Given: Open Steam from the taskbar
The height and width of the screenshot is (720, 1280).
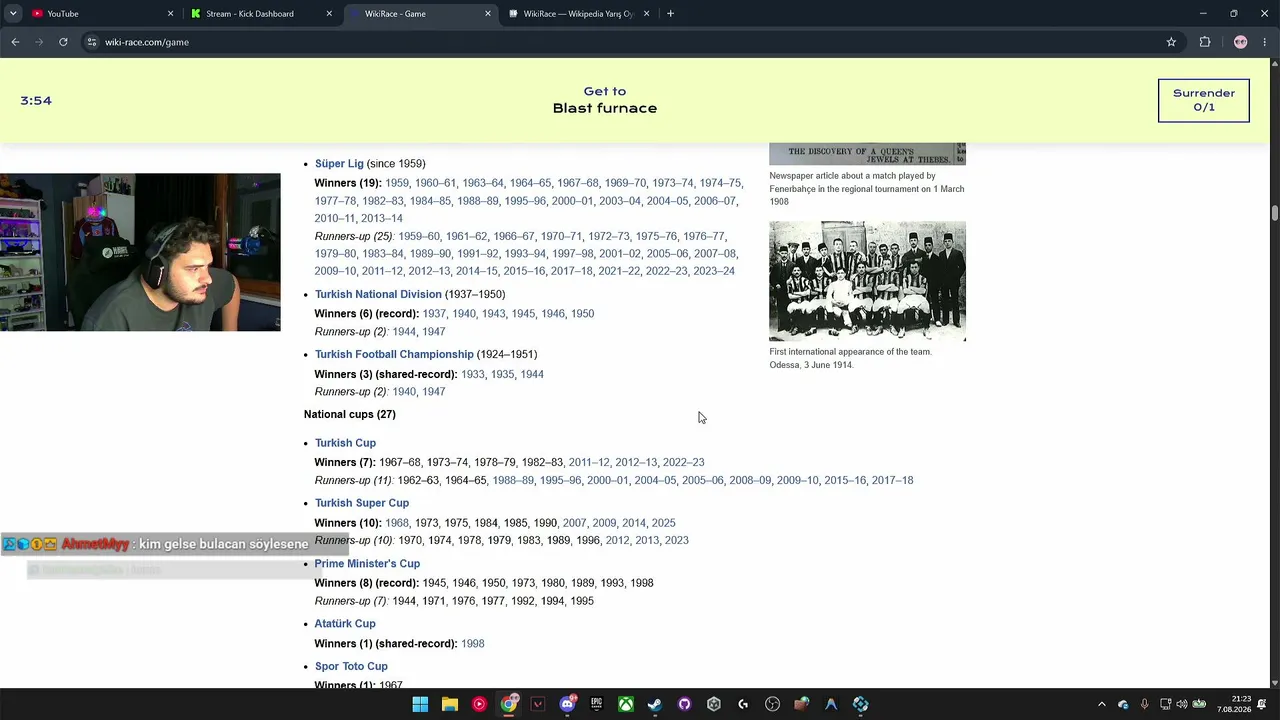Looking at the screenshot, I should click(655, 704).
